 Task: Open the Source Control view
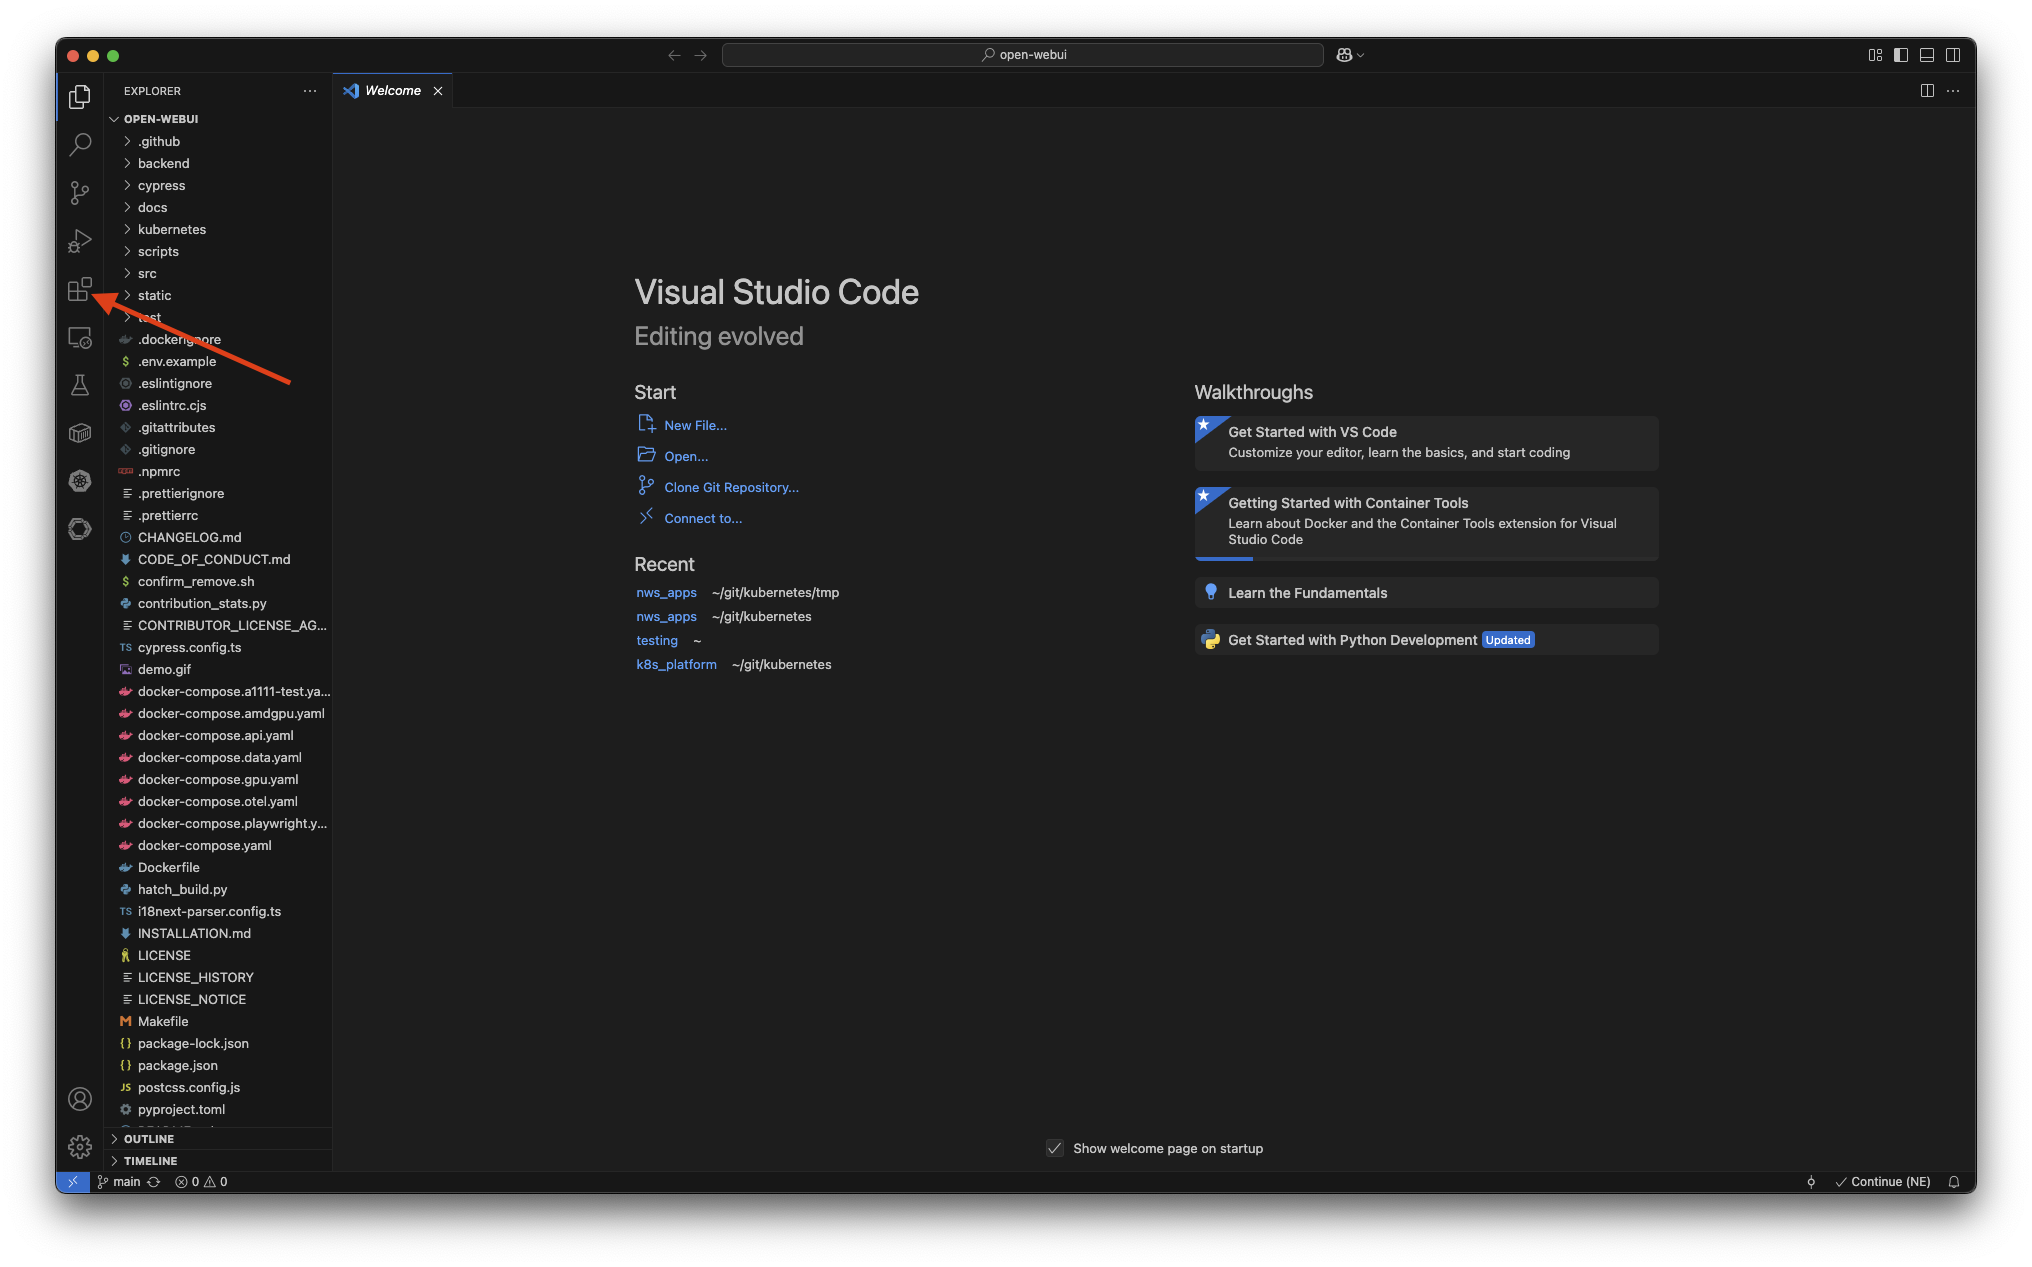click(80, 192)
